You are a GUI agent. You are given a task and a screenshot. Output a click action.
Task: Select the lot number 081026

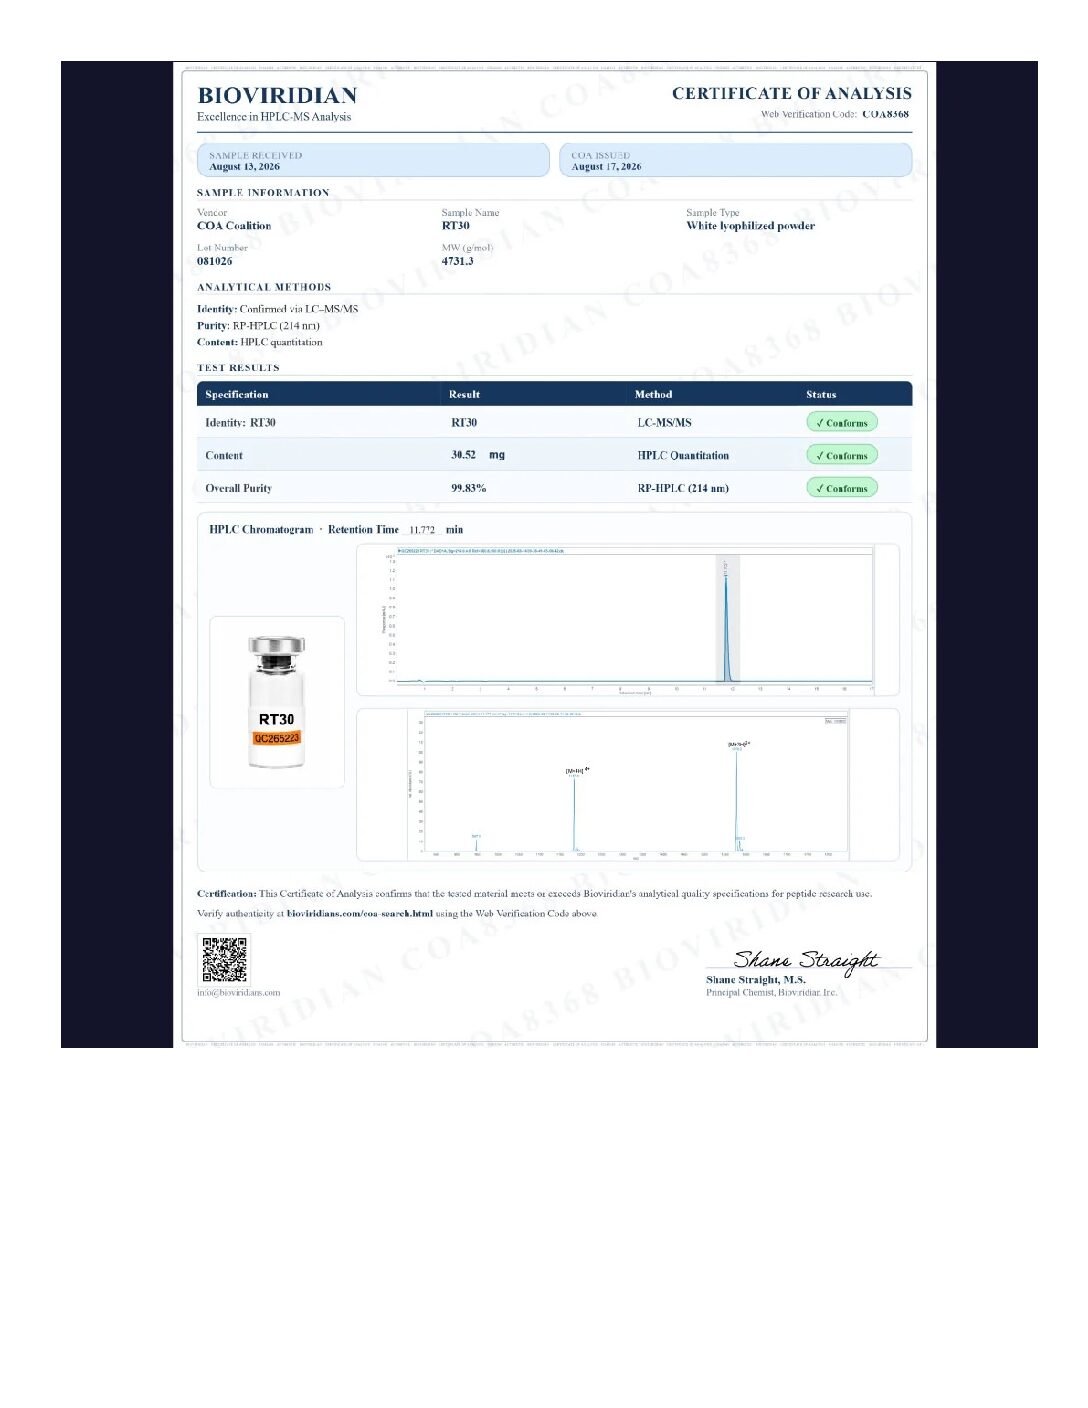click(215, 261)
